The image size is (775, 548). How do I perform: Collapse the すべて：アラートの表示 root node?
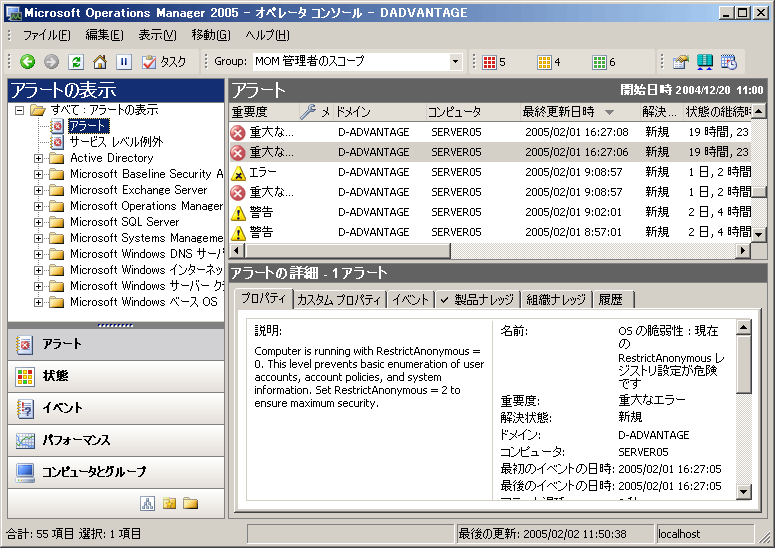click(x=19, y=110)
